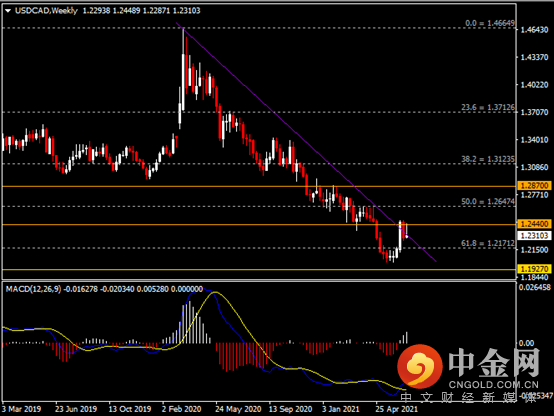The image size is (554, 416).
Task: Click the 13 Oct 2019 date label
Action: click(130, 409)
